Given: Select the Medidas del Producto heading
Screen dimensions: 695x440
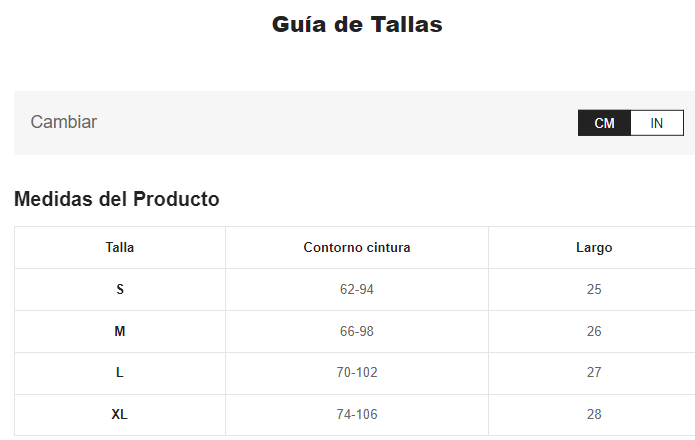Looking at the screenshot, I should [x=116, y=199].
